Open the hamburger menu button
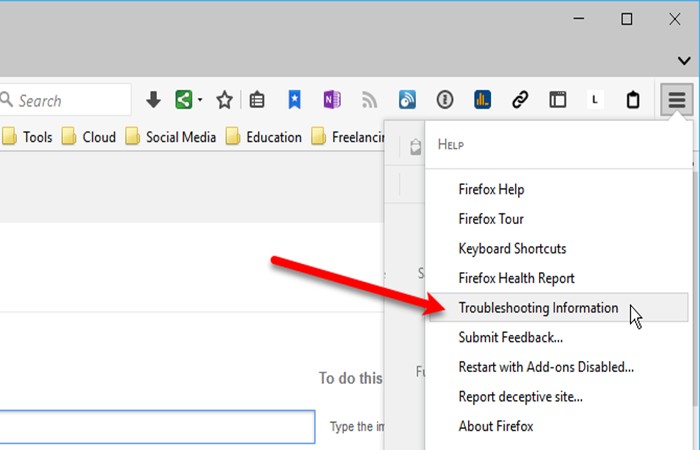 pyautogui.click(x=677, y=100)
